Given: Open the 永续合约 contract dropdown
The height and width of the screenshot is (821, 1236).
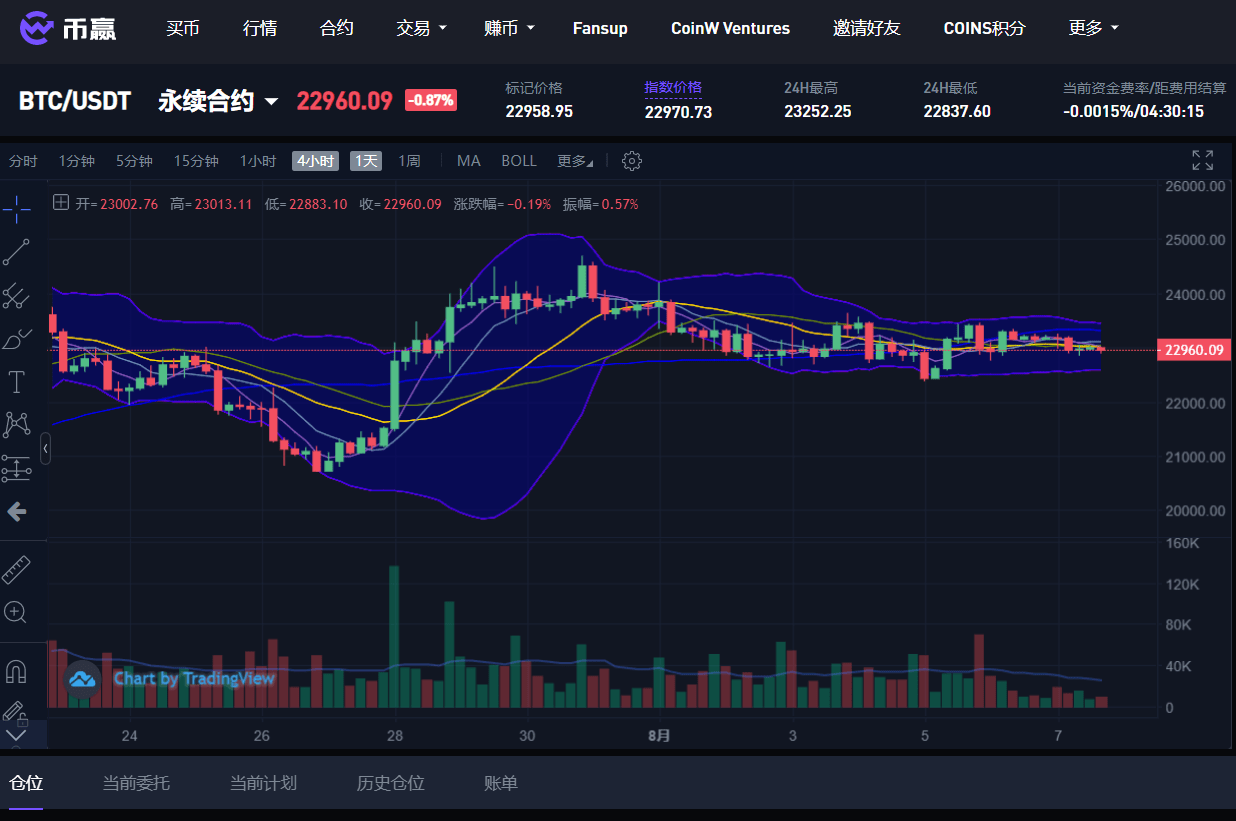Looking at the screenshot, I should 217,100.
